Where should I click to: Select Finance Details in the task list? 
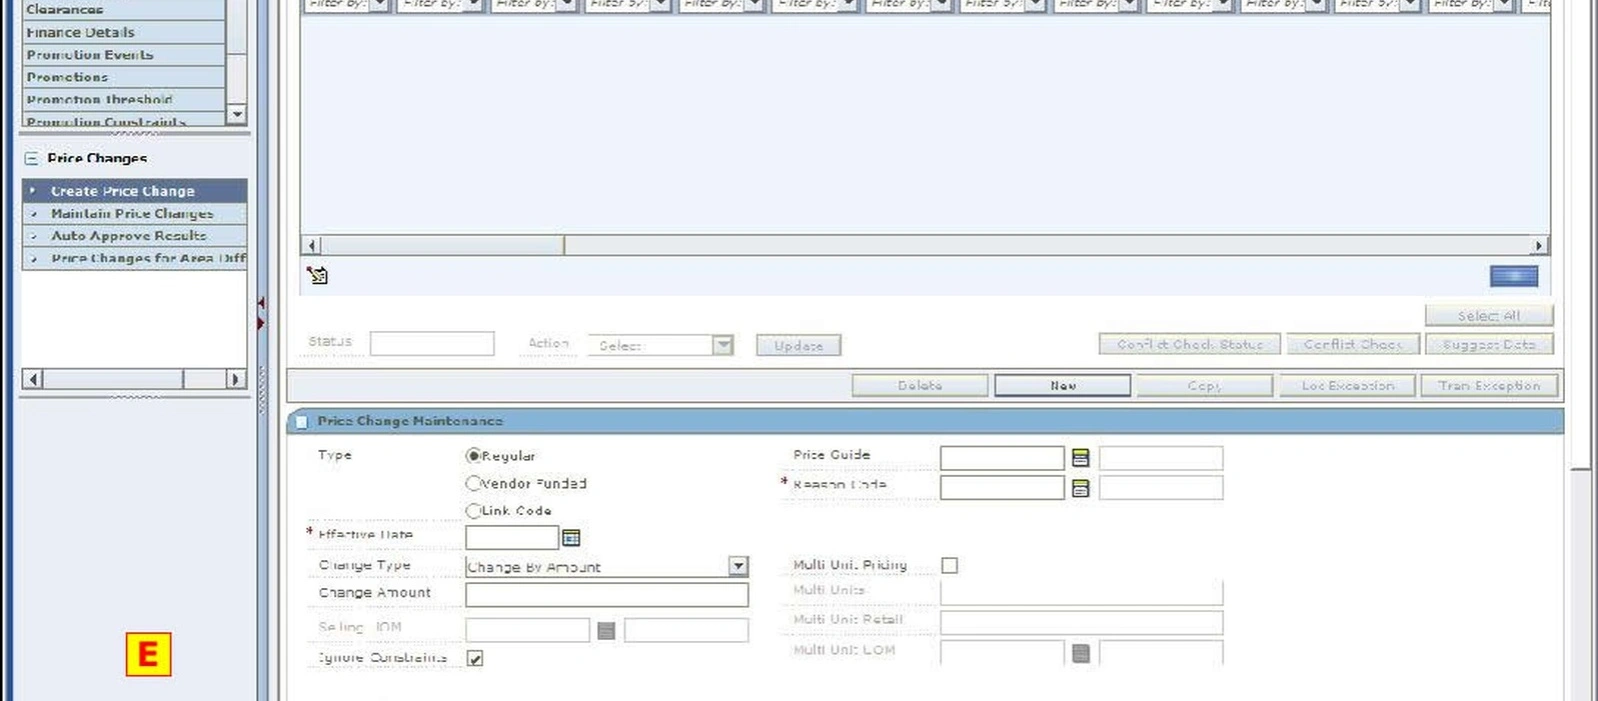pyautogui.click(x=124, y=32)
